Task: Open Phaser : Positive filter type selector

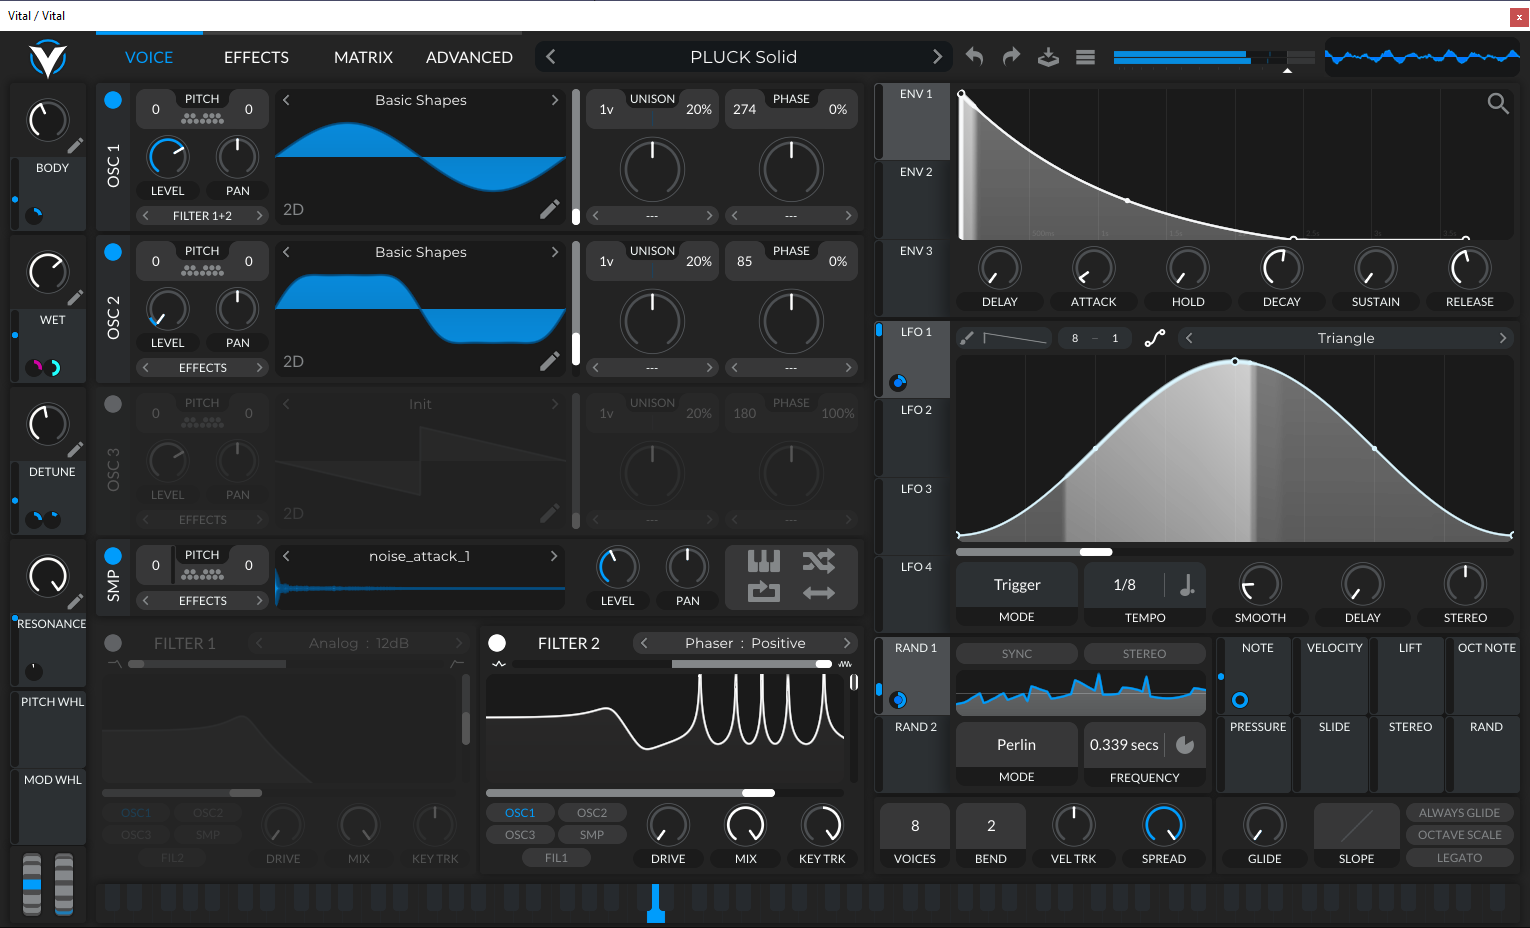Action: coord(745,643)
